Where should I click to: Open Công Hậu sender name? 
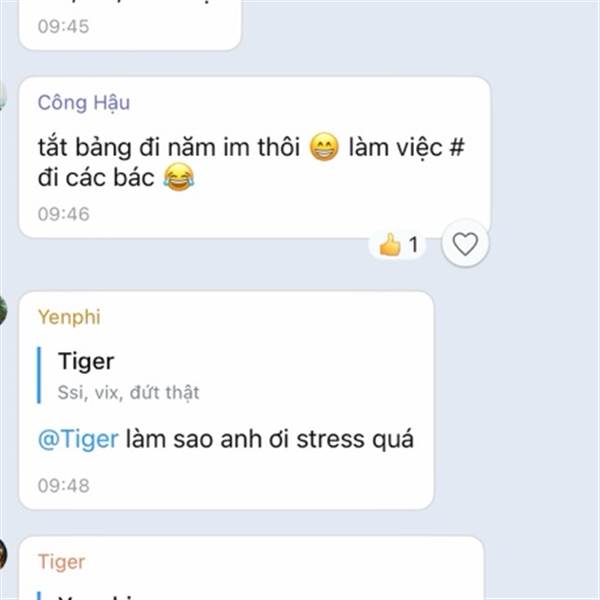(84, 103)
